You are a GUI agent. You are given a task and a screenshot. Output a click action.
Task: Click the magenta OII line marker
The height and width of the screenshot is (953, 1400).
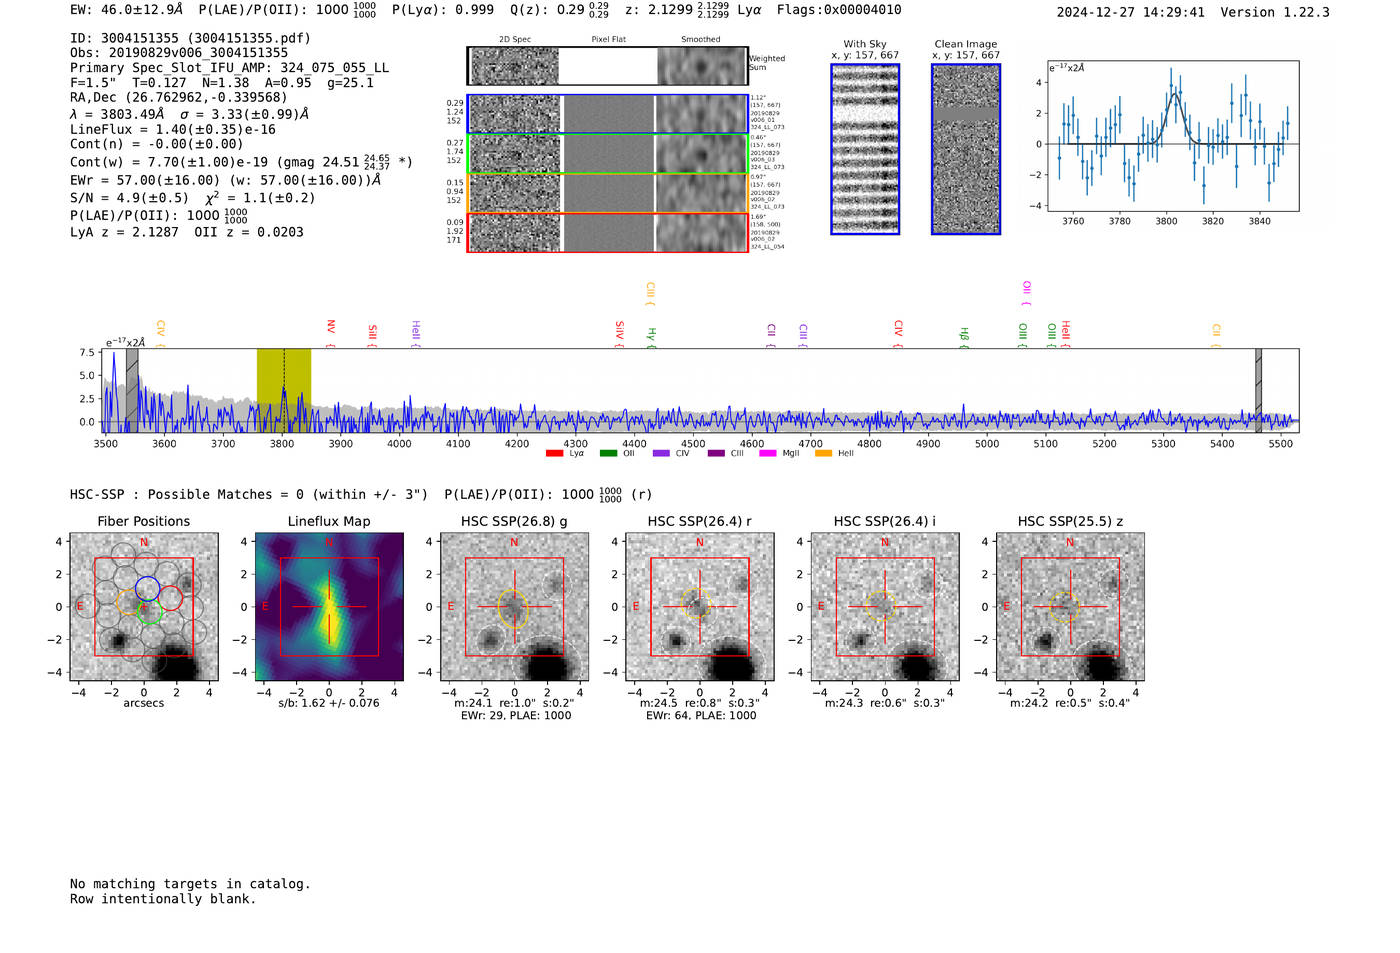click(x=1026, y=293)
